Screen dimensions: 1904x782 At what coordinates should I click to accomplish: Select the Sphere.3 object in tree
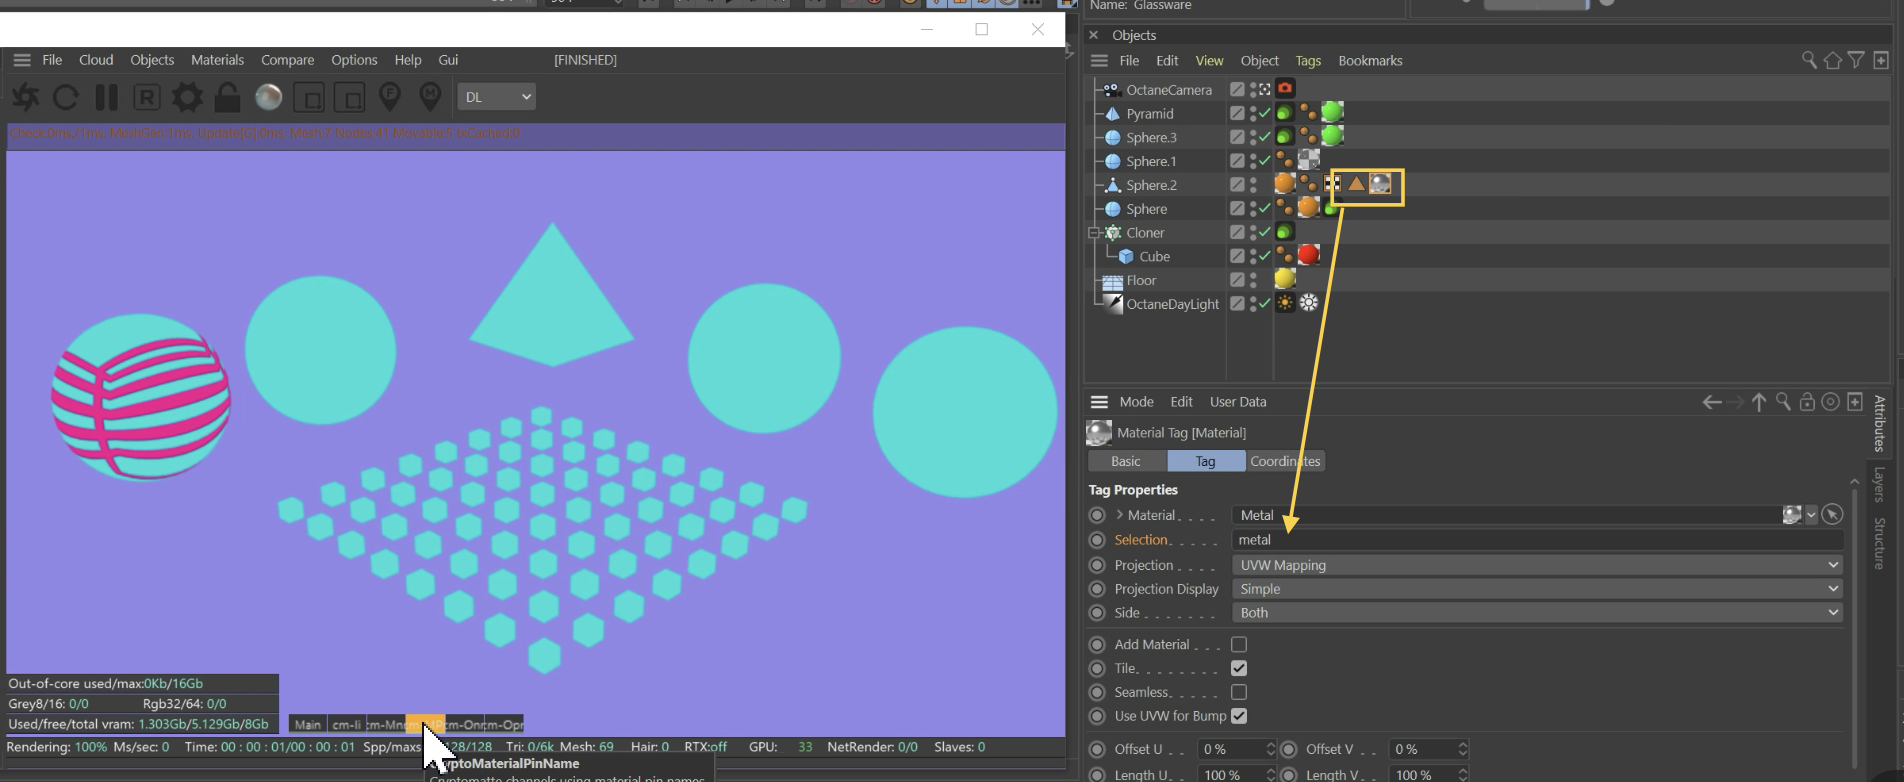[x=1151, y=137]
